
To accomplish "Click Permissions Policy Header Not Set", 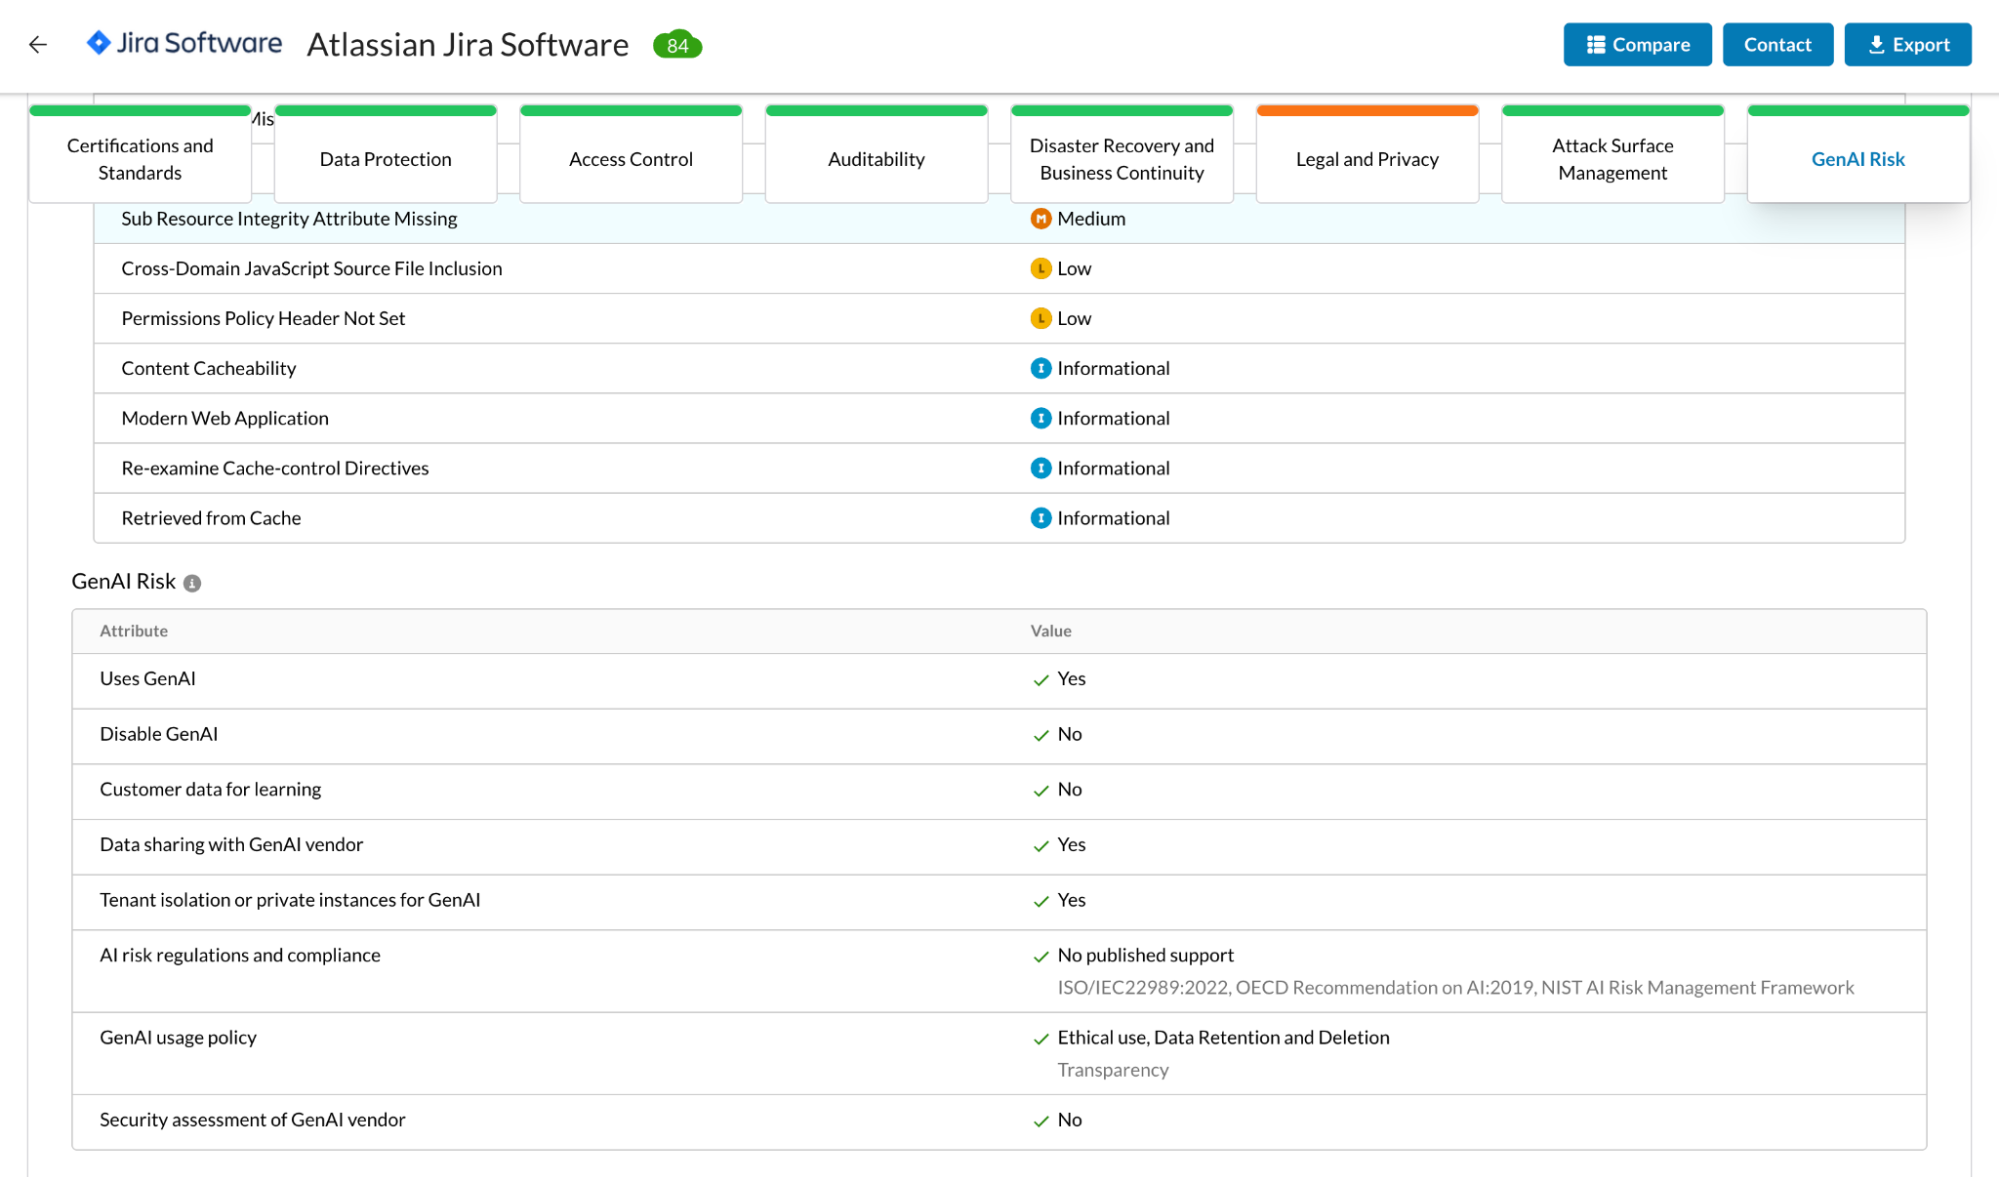I will [263, 319].
